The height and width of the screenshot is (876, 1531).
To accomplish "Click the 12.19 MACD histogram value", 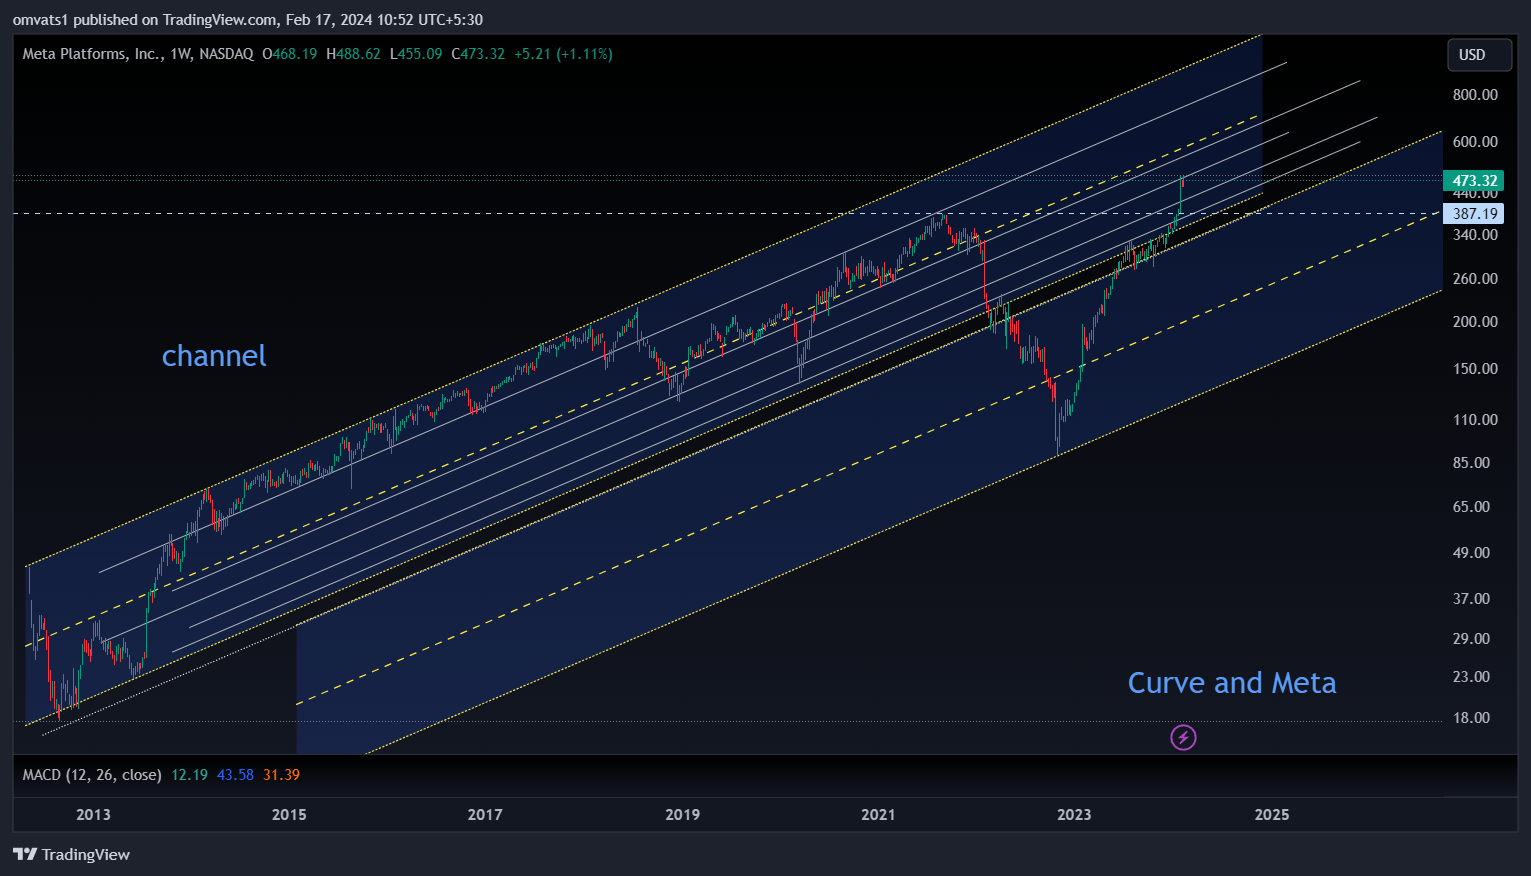I will tap(189, 775).
